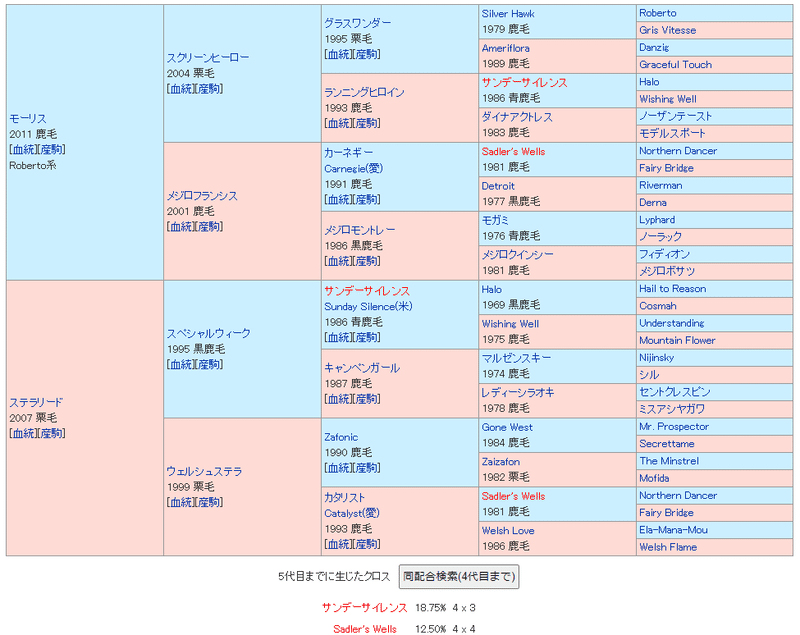Screen dimensions: 800x635
Task: Open Detroit horse page
Action: (x=498, y=186)
